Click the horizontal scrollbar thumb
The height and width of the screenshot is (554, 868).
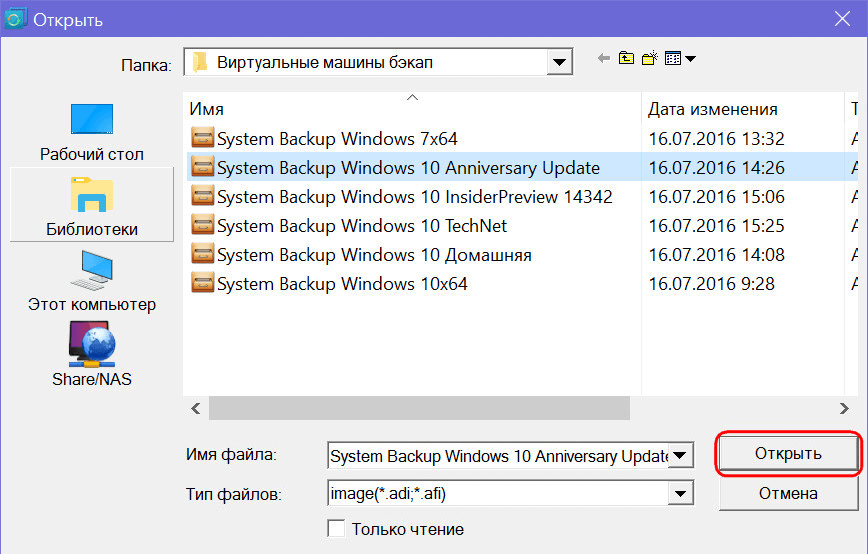pos(419,408)
